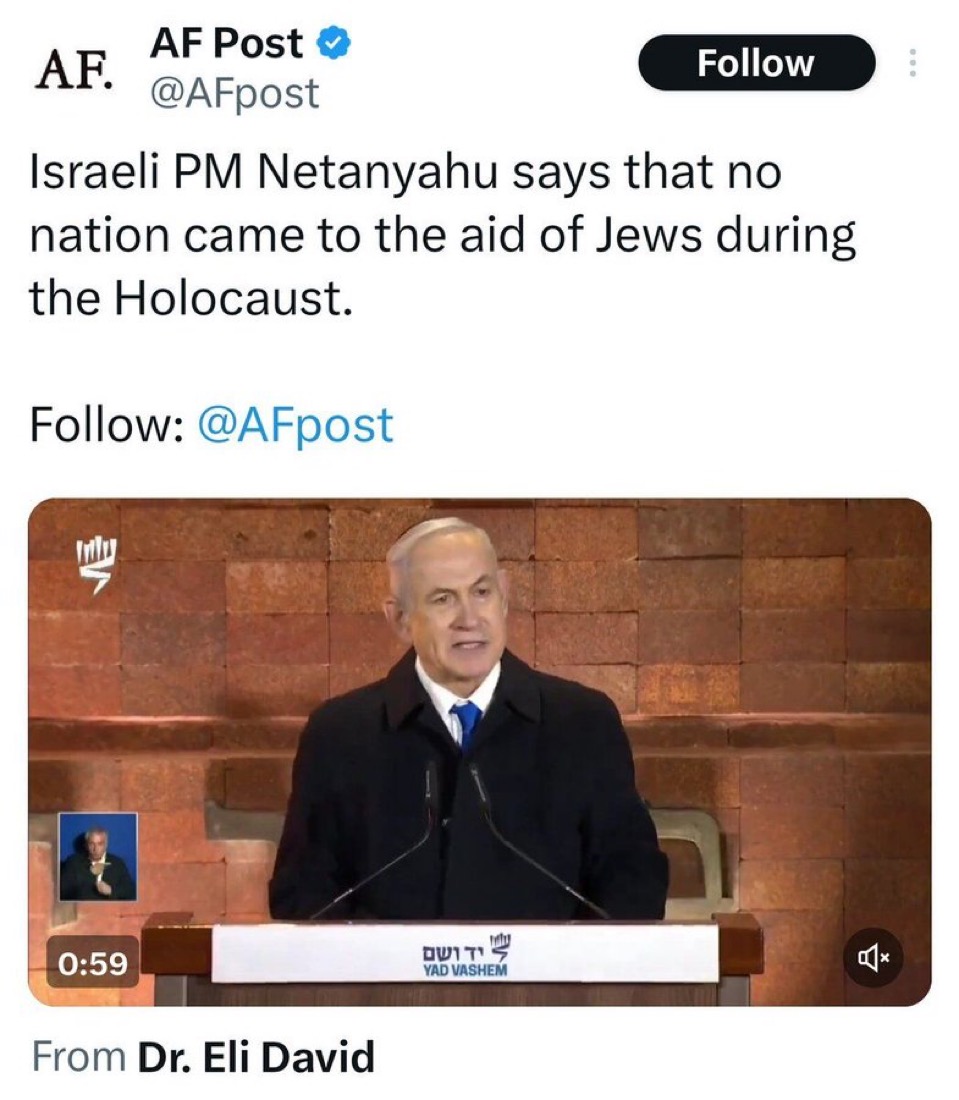Viewport: 959px width, 1100px height.
Task: Open the @AFpost handle under the name
Action: click(x=235, y=93)
